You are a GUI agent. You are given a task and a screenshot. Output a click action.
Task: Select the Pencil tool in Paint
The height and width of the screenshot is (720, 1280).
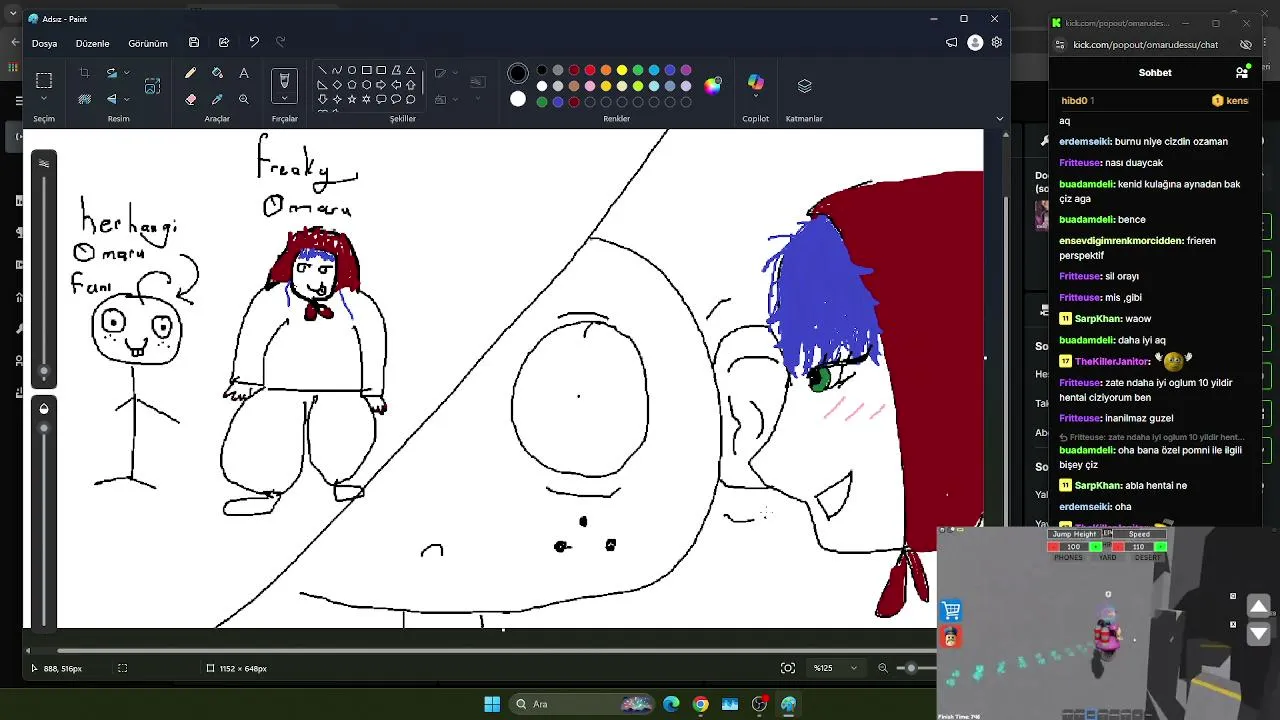click(190, 73)
